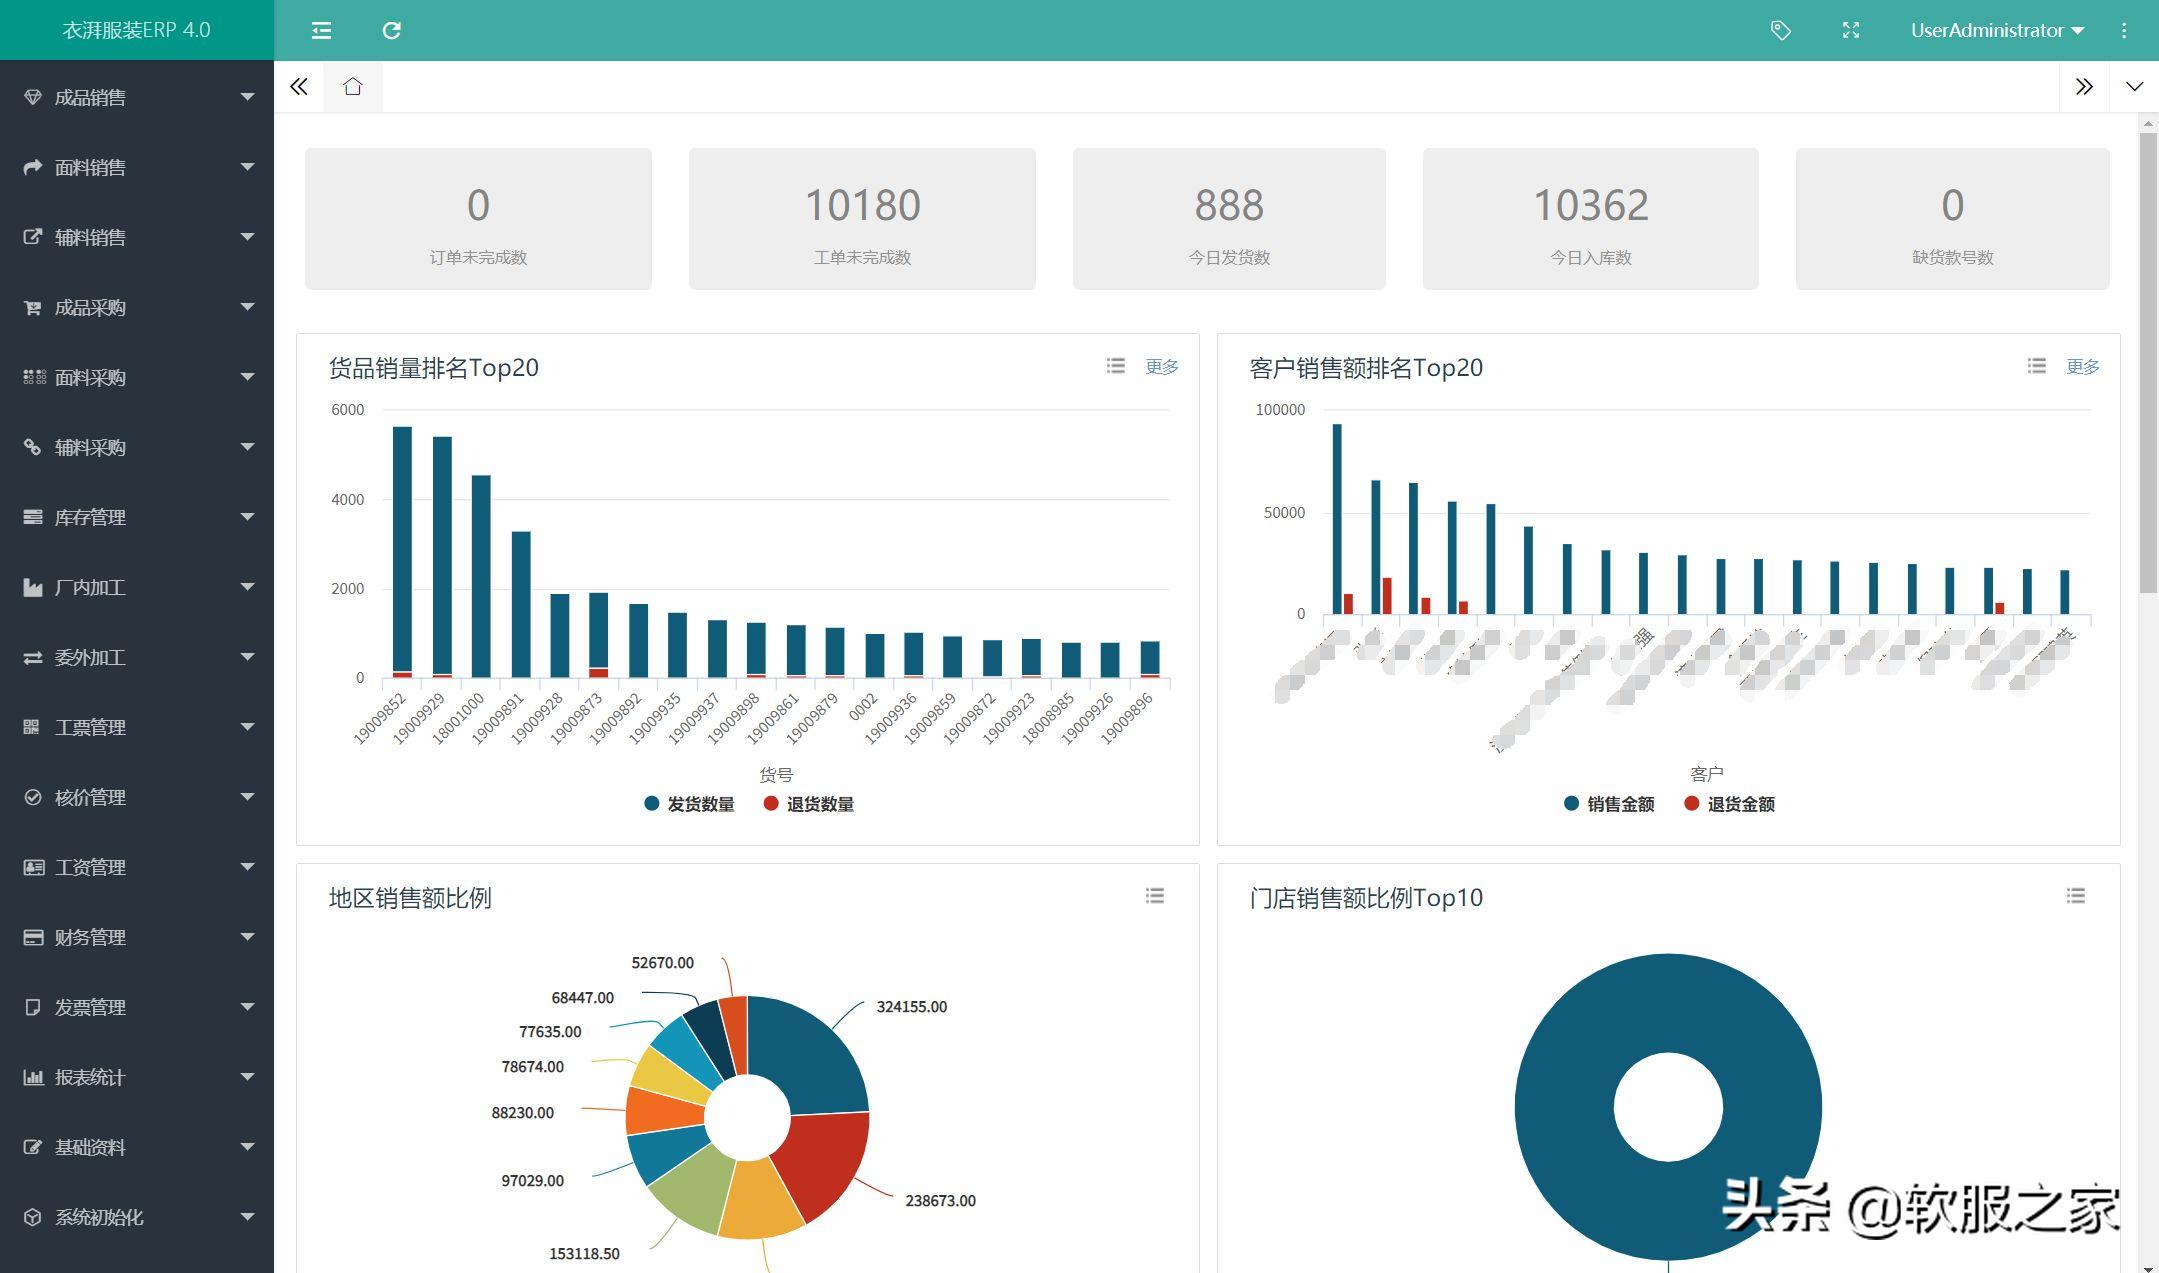The image size is (2159, 1273).
Task: Expand the tab options down-chevron
Action: coord(2134,87)
